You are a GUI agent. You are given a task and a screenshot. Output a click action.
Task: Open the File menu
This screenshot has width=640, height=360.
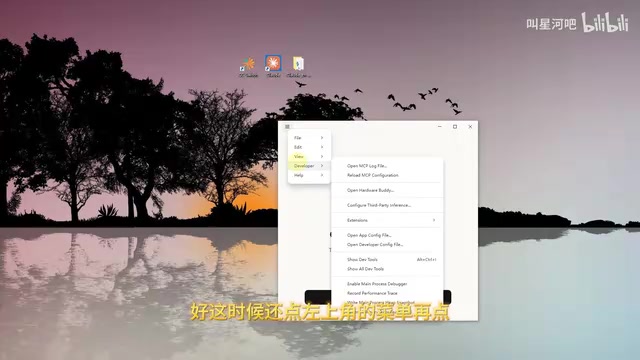tap(309, 138)
